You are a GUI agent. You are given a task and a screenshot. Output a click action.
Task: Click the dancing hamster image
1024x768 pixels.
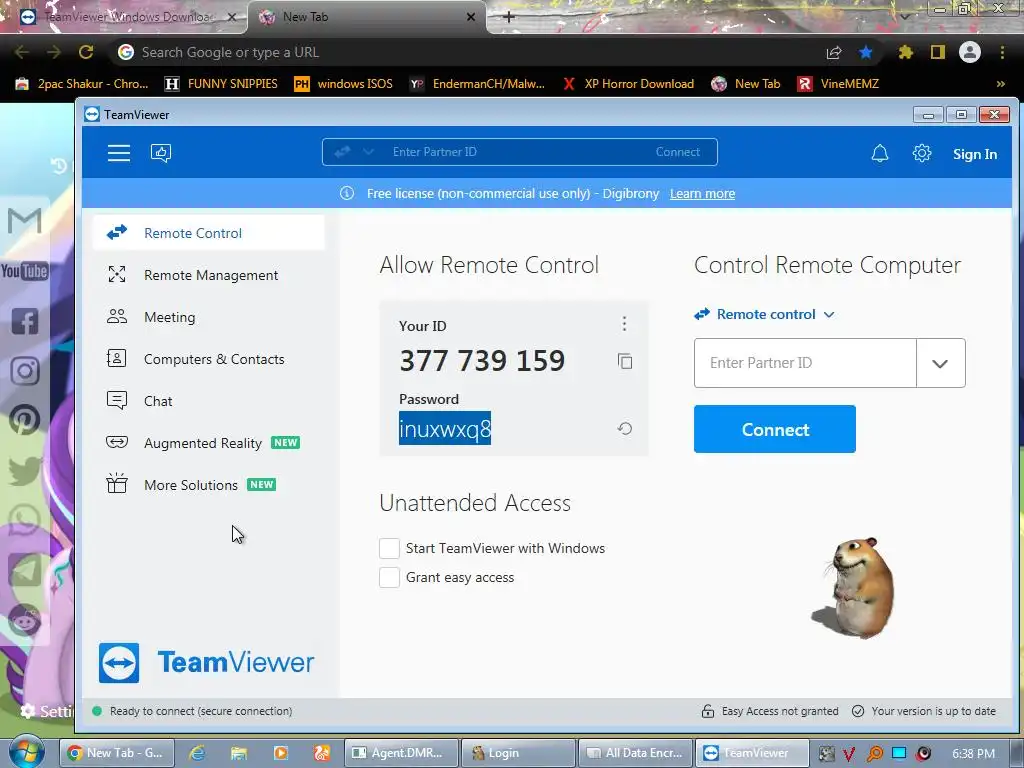[855, 587]
